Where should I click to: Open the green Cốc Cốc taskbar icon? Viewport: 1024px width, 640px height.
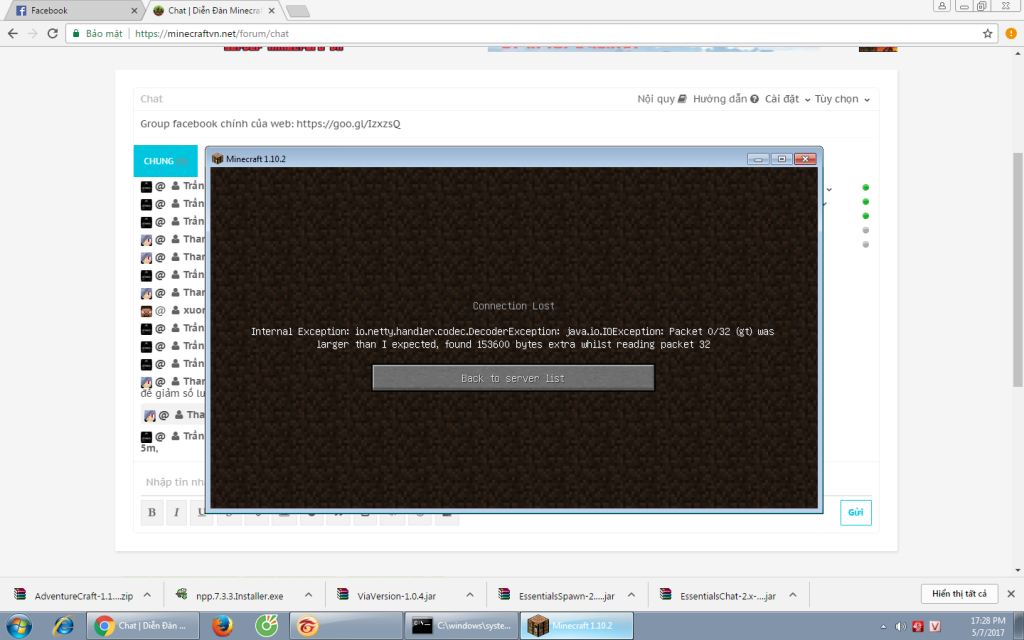point(266,626)
